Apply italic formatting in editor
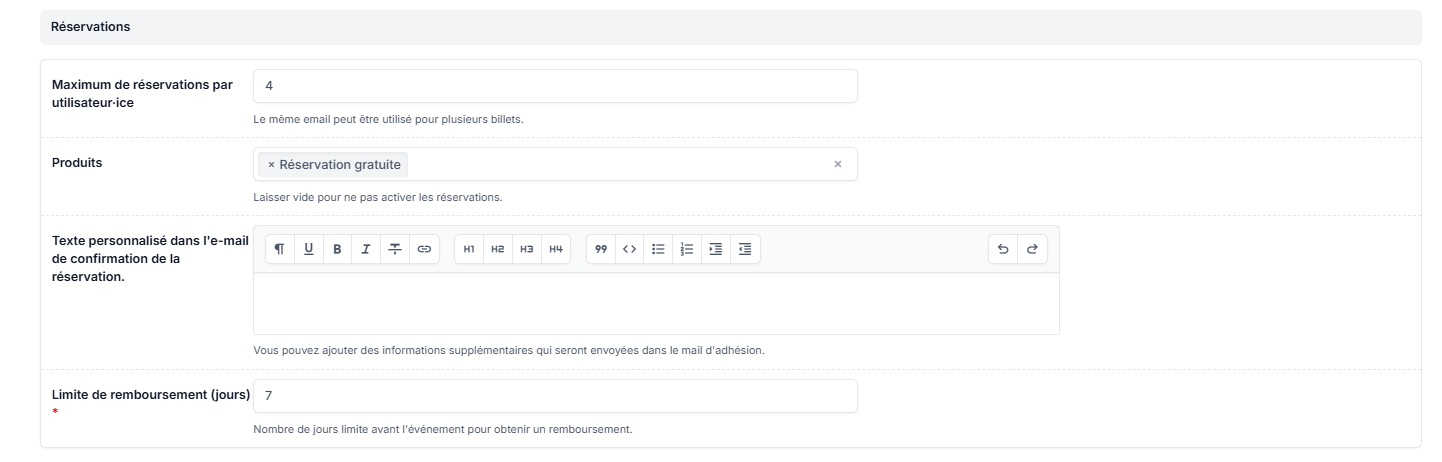1442x462 pixels. (x=366, y=249)
